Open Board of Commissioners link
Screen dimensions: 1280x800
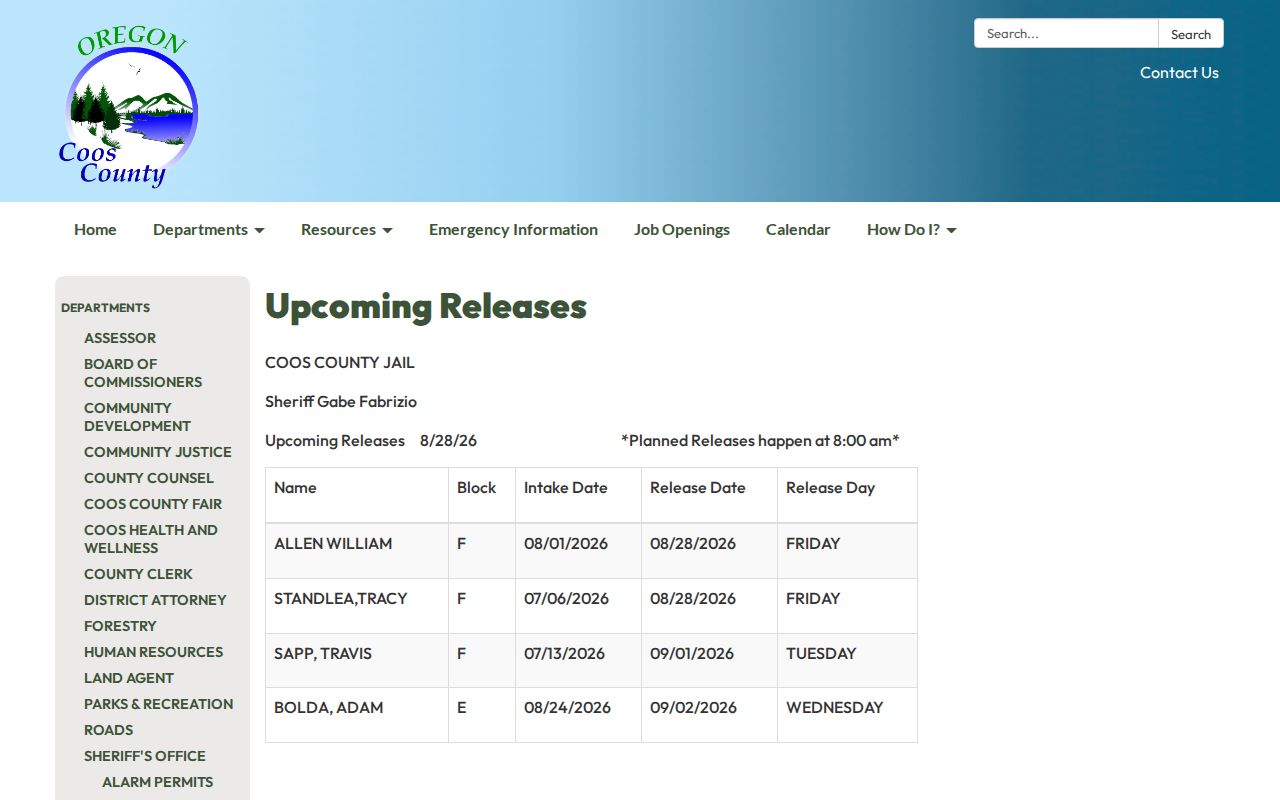(143, 373)
